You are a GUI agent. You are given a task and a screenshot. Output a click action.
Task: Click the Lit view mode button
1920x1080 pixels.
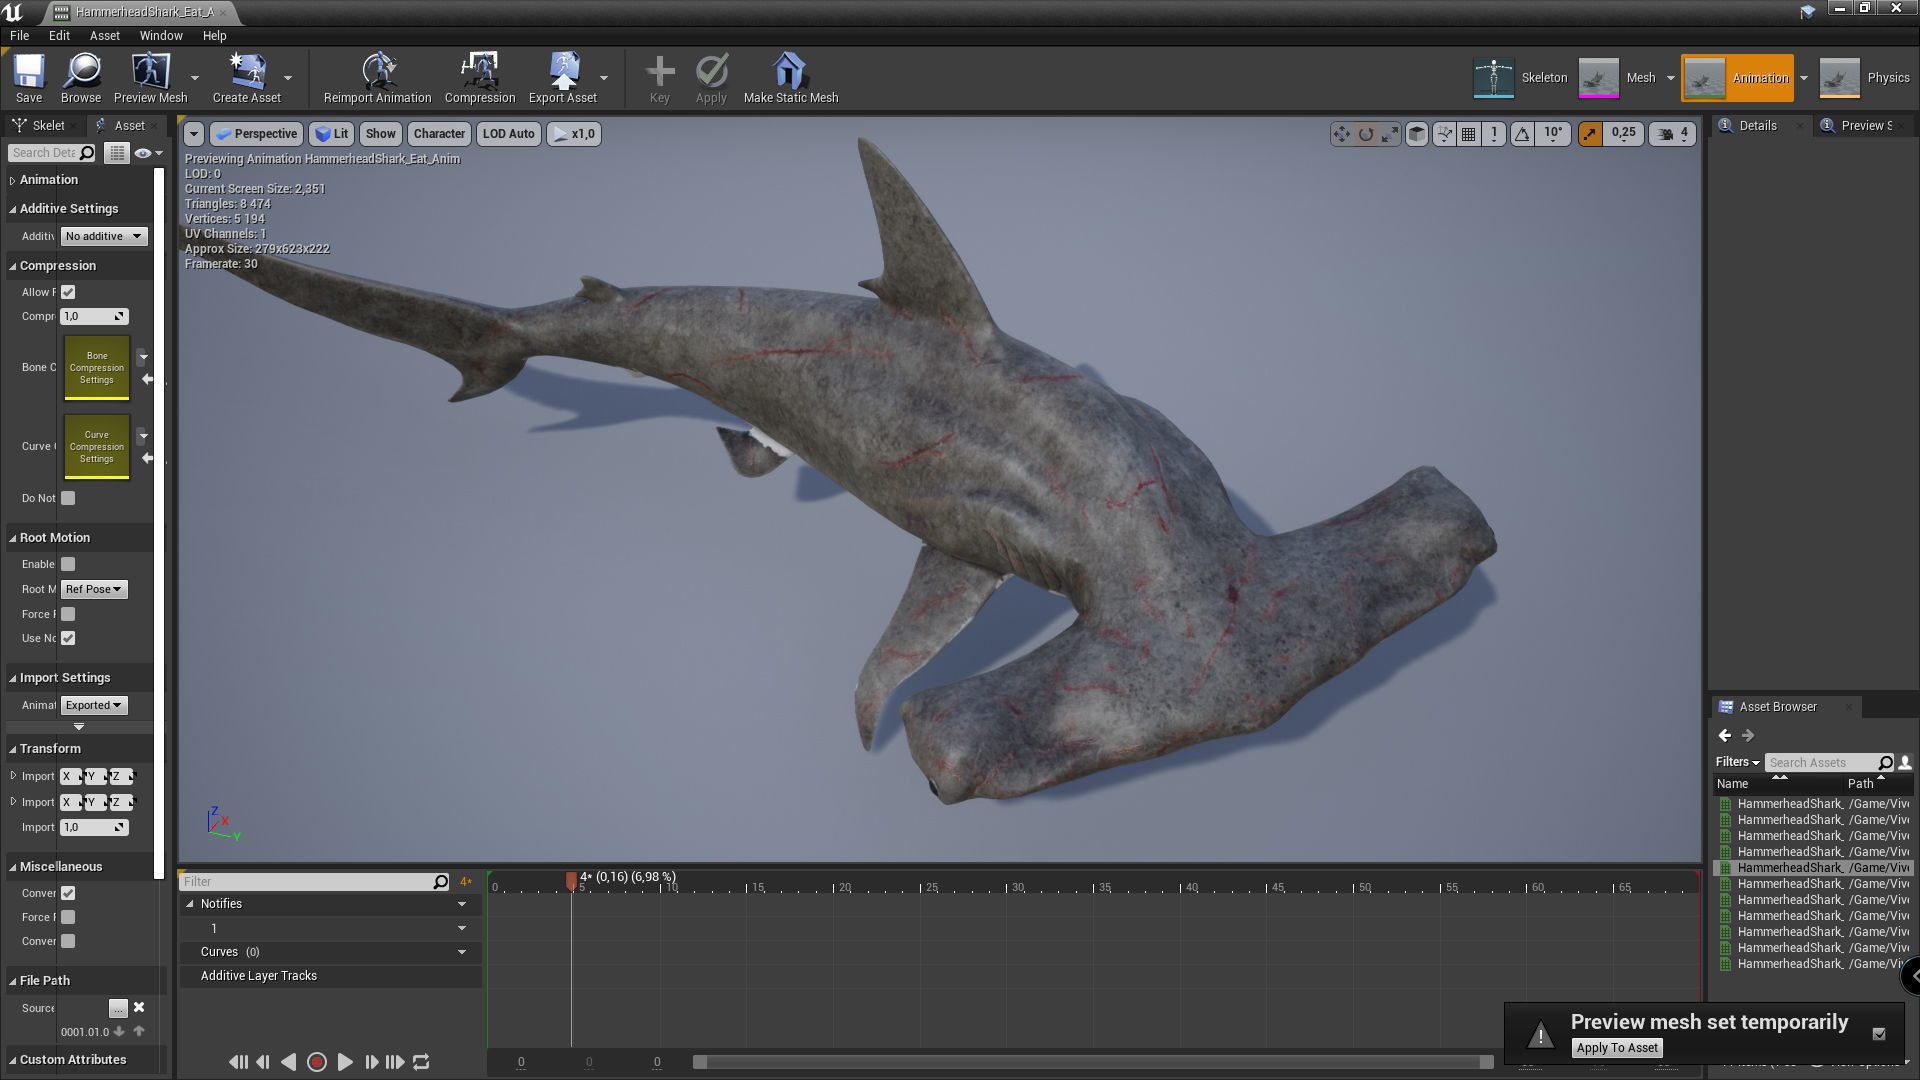(x=332, y=134)
